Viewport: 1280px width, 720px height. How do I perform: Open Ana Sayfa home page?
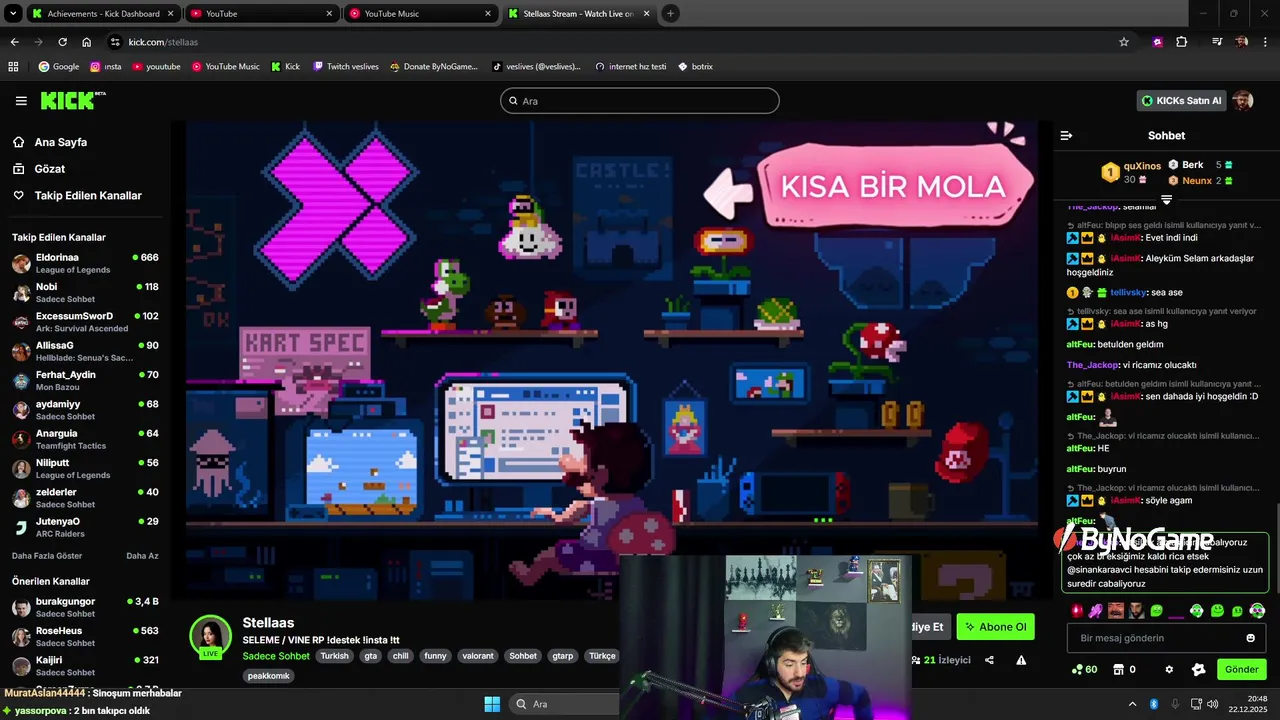(61, 142)
